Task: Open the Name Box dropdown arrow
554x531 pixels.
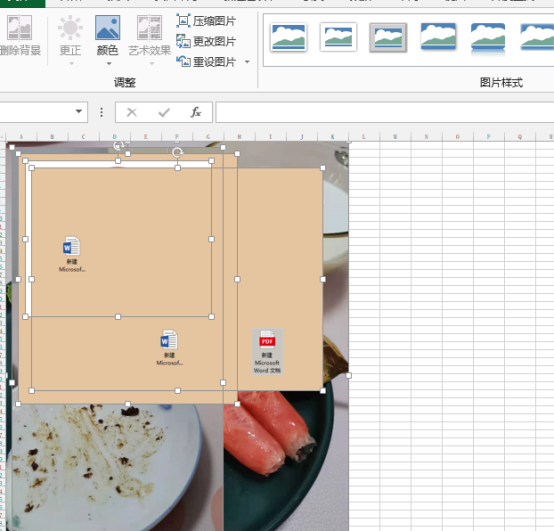Action: (79, 111)
